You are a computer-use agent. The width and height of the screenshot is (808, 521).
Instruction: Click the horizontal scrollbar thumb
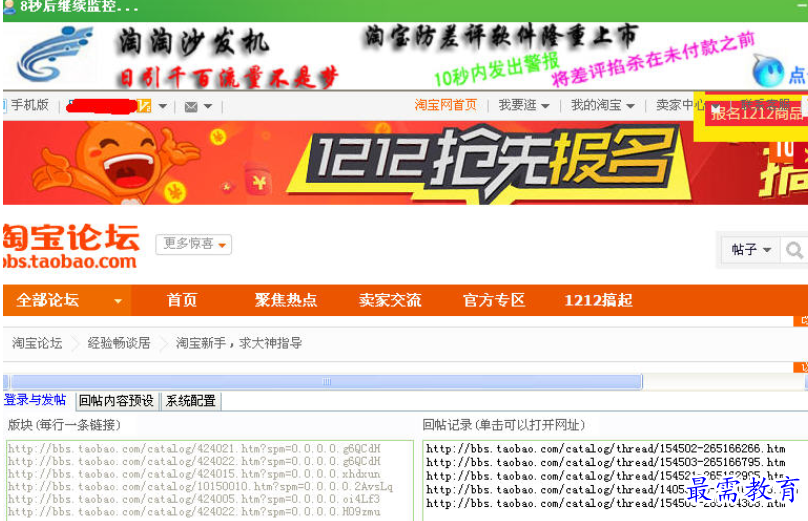(326, 382)
